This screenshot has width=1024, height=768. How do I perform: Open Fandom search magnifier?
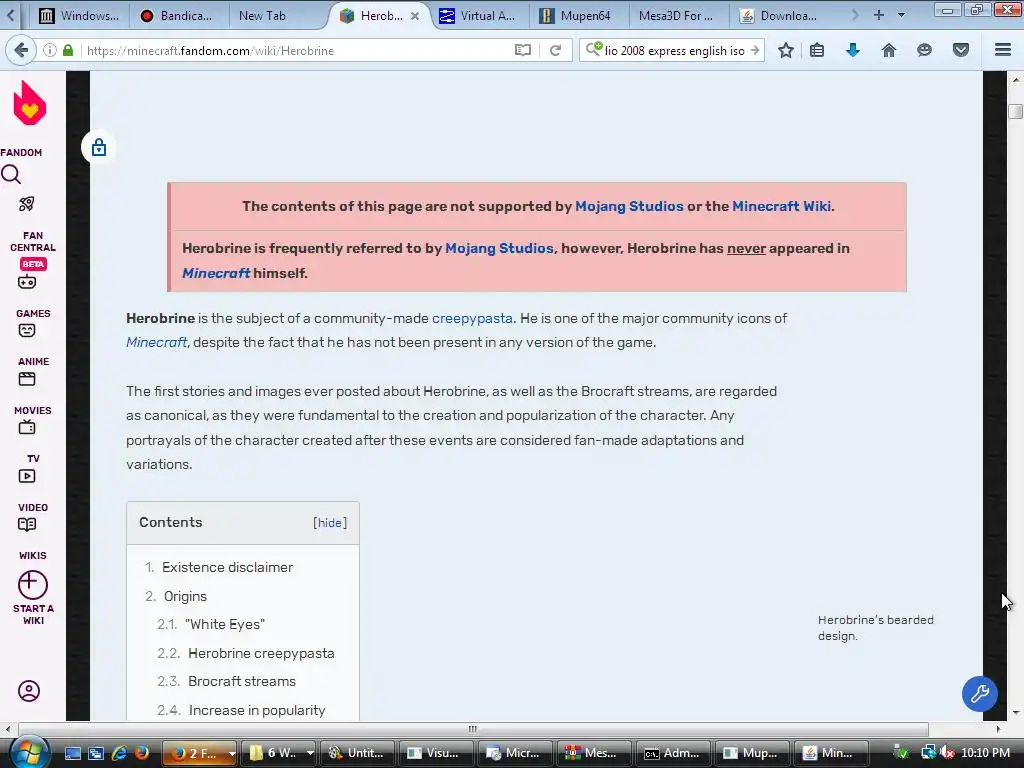point(11,174)
